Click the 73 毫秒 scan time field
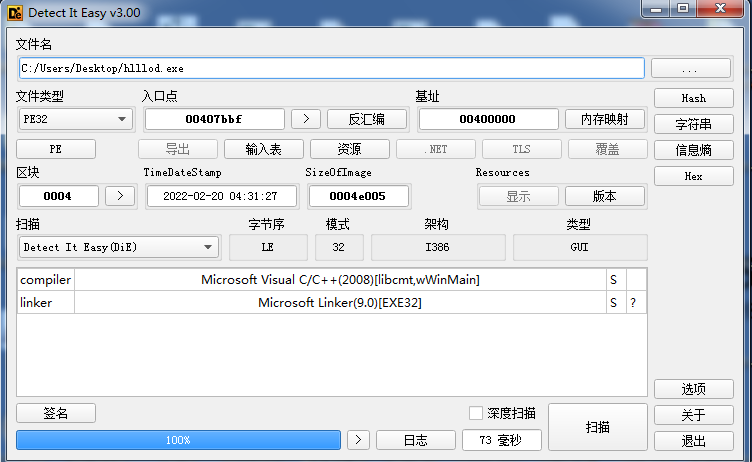 pyautogui.click(x=502, y=440)
